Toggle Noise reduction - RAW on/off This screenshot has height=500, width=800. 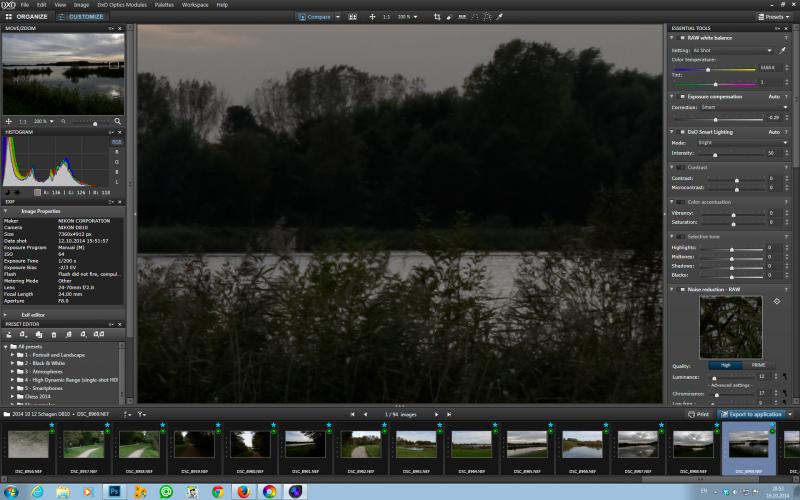click(682, 289)
